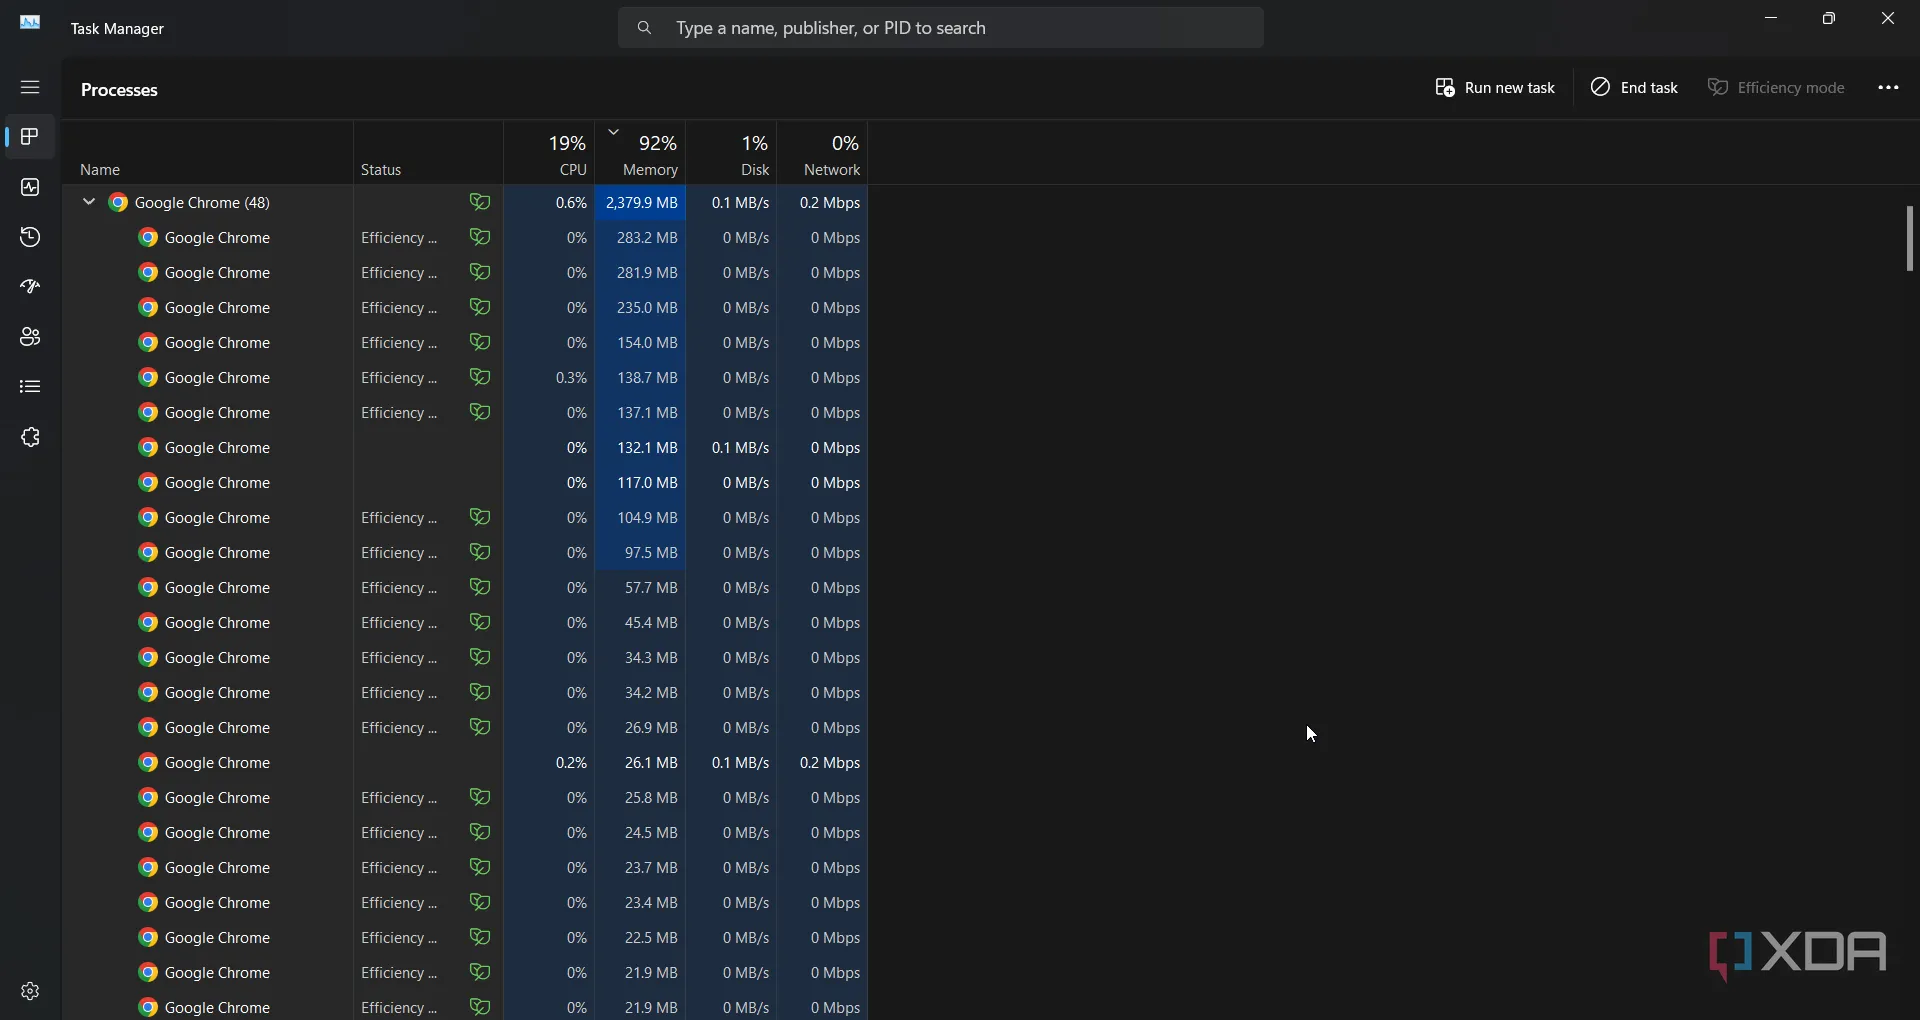Screen dimensions: 1920x1020
Task: Click the 2,379.9 MB total memory cell
Action: point(641,202)
